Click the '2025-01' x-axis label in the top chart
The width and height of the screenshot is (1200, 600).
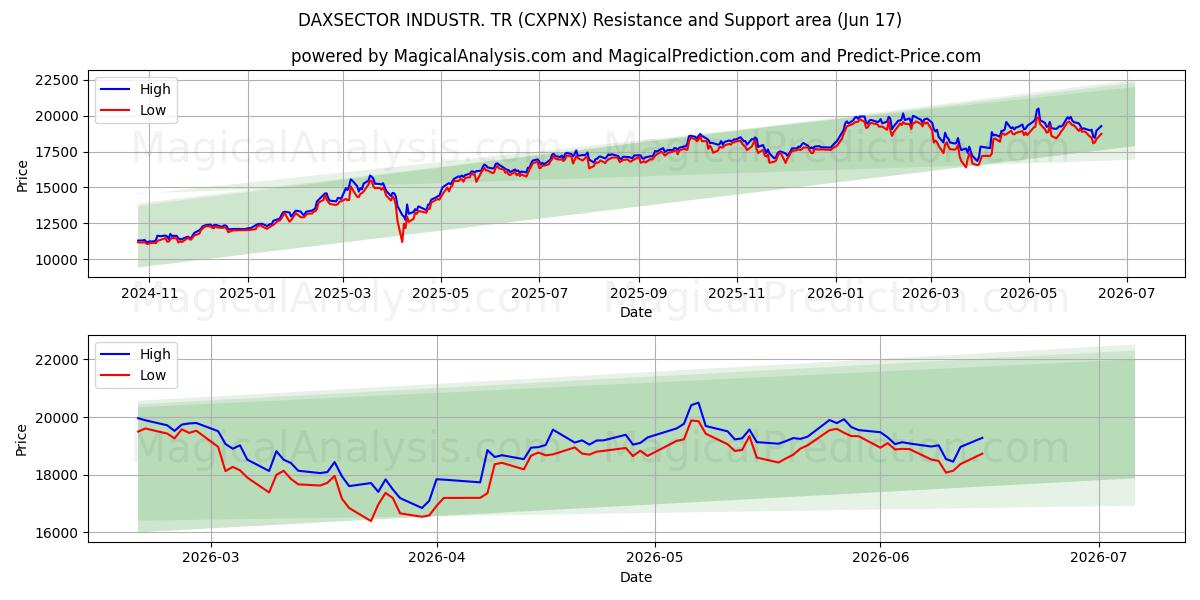pyautogui.click(x=247, y=295)
